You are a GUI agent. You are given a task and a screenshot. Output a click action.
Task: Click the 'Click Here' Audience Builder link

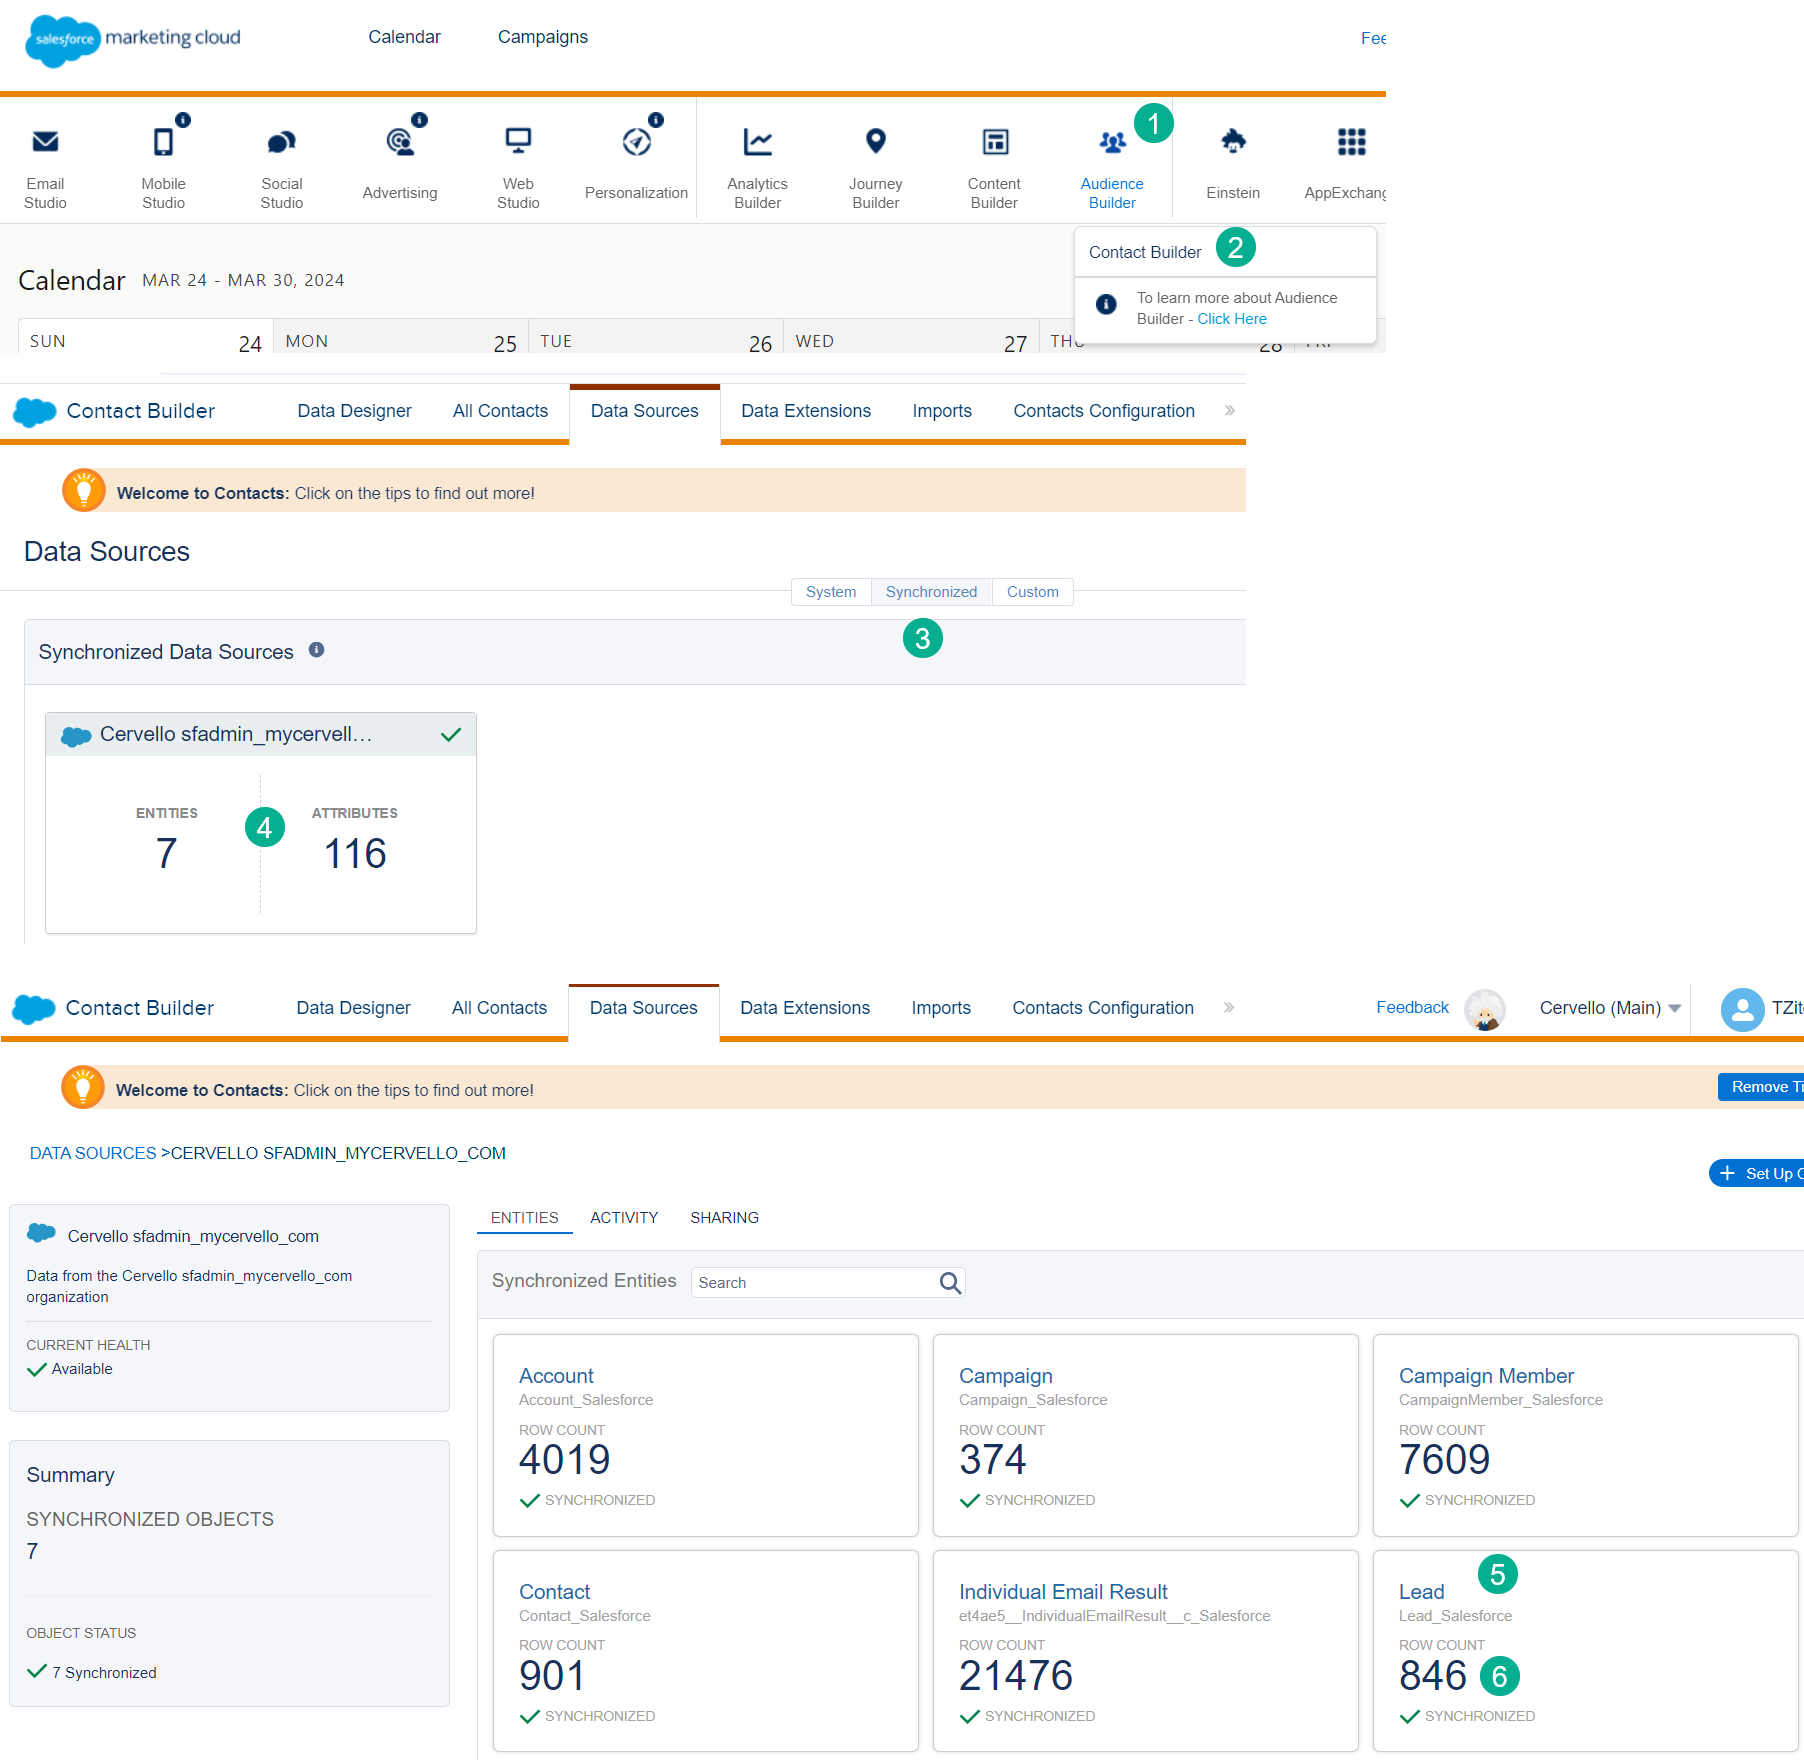point(1232,318)
